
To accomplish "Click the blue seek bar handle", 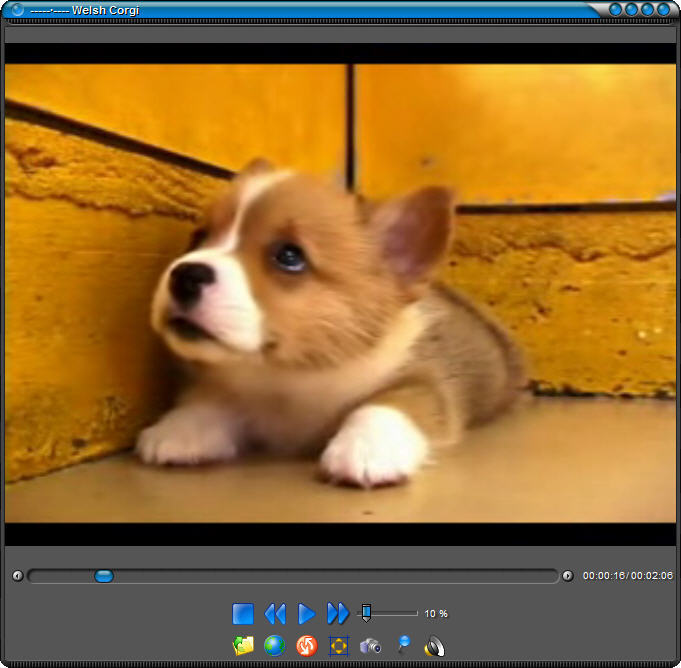I will [x=104, y=576].
